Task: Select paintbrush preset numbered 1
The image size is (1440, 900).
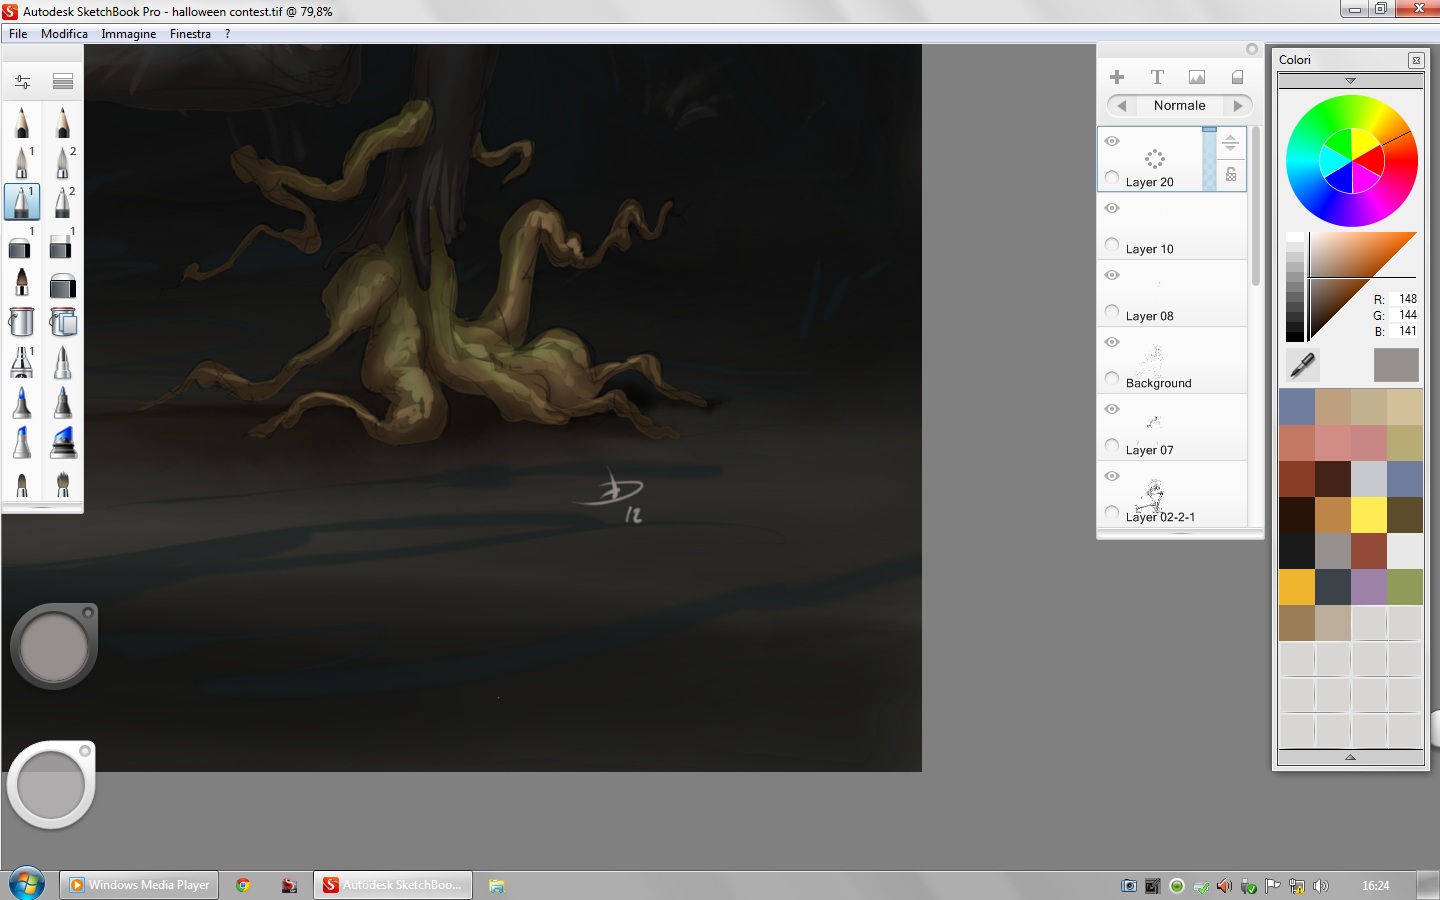Action: (x=22, y=162)
